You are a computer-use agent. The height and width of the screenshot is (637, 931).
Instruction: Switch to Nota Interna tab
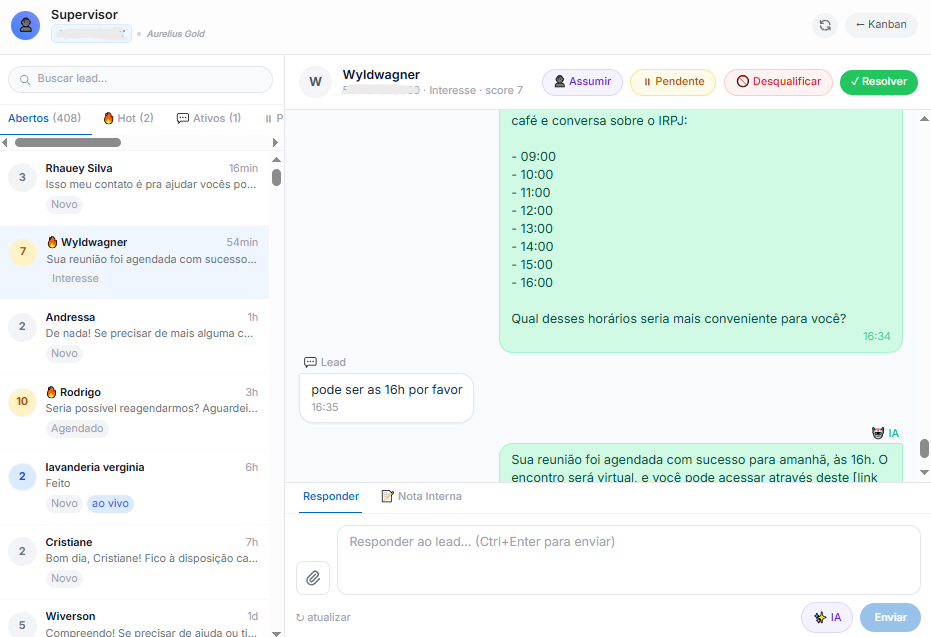click(421, 496)
